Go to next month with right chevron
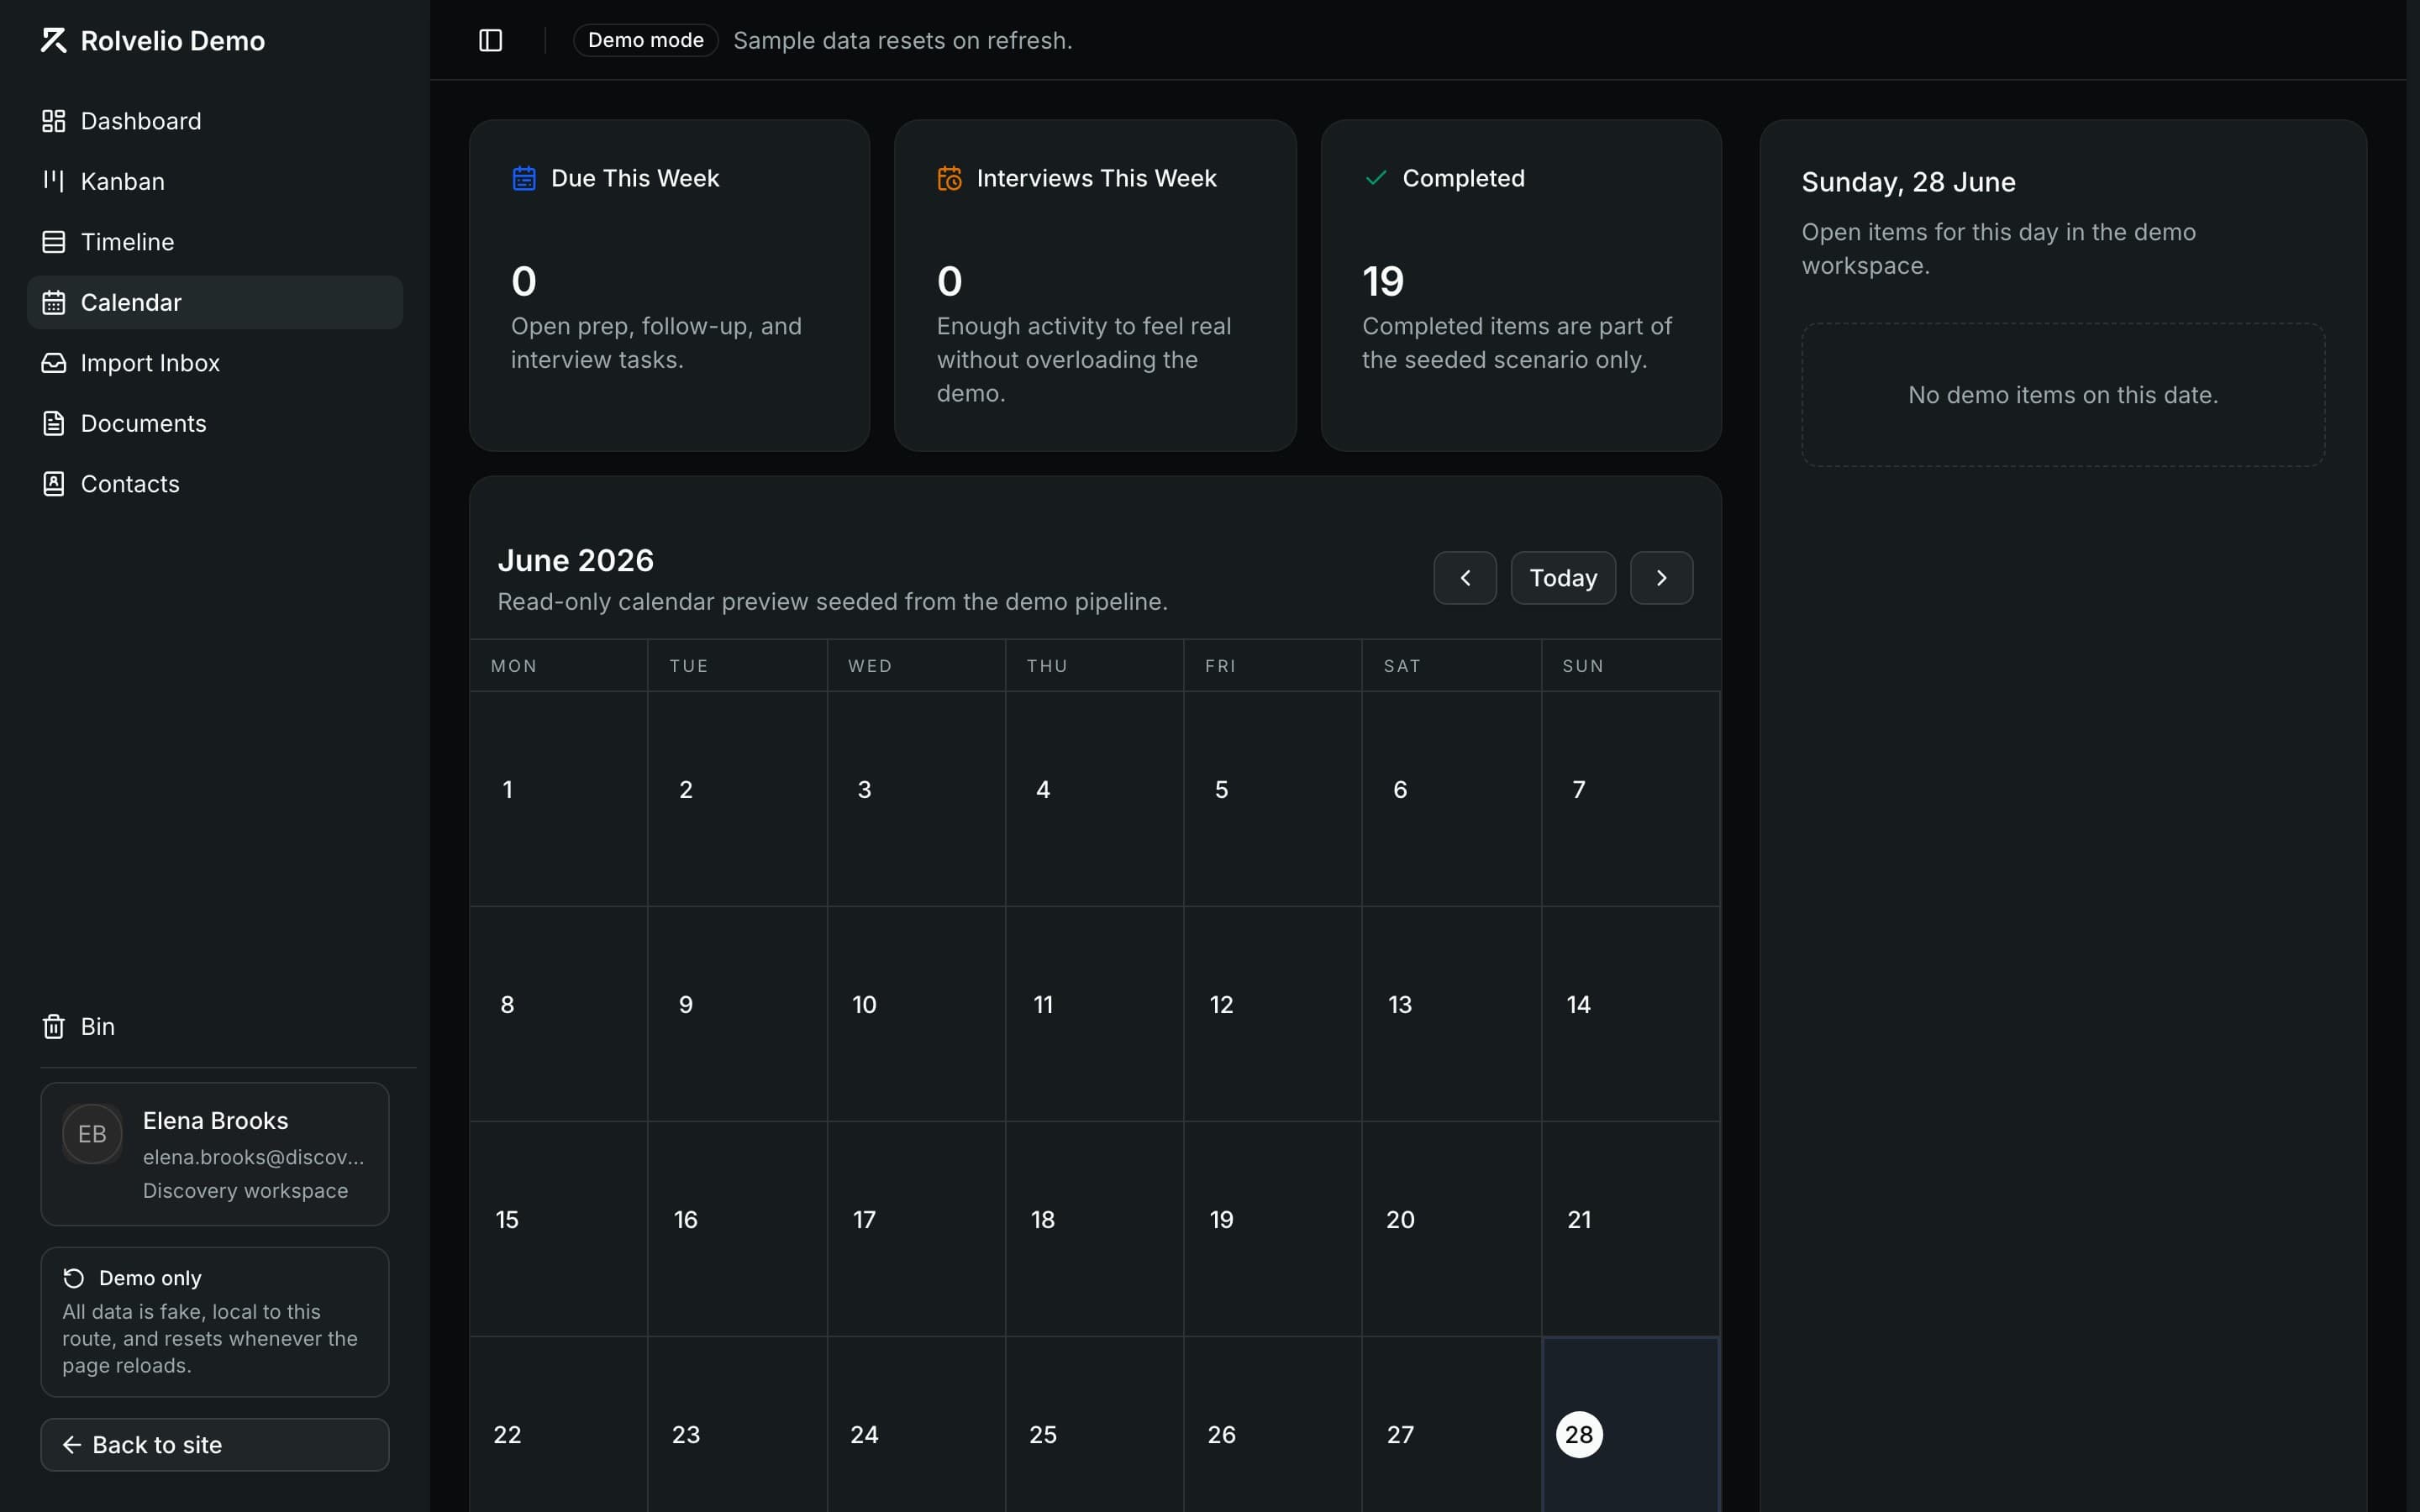This screenshot has height=1512, width=2420. click(x=1661, y=578)
